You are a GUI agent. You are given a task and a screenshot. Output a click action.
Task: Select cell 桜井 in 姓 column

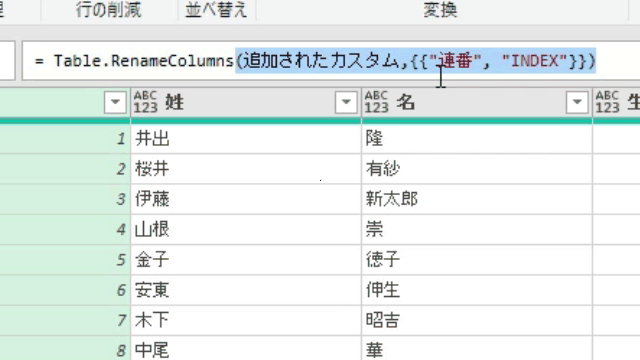click(246, 169)
